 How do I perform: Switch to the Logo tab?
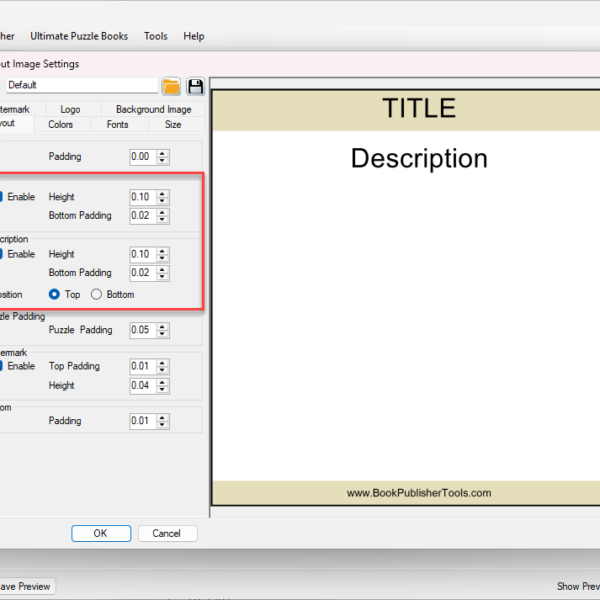click(x=70, y=110)
